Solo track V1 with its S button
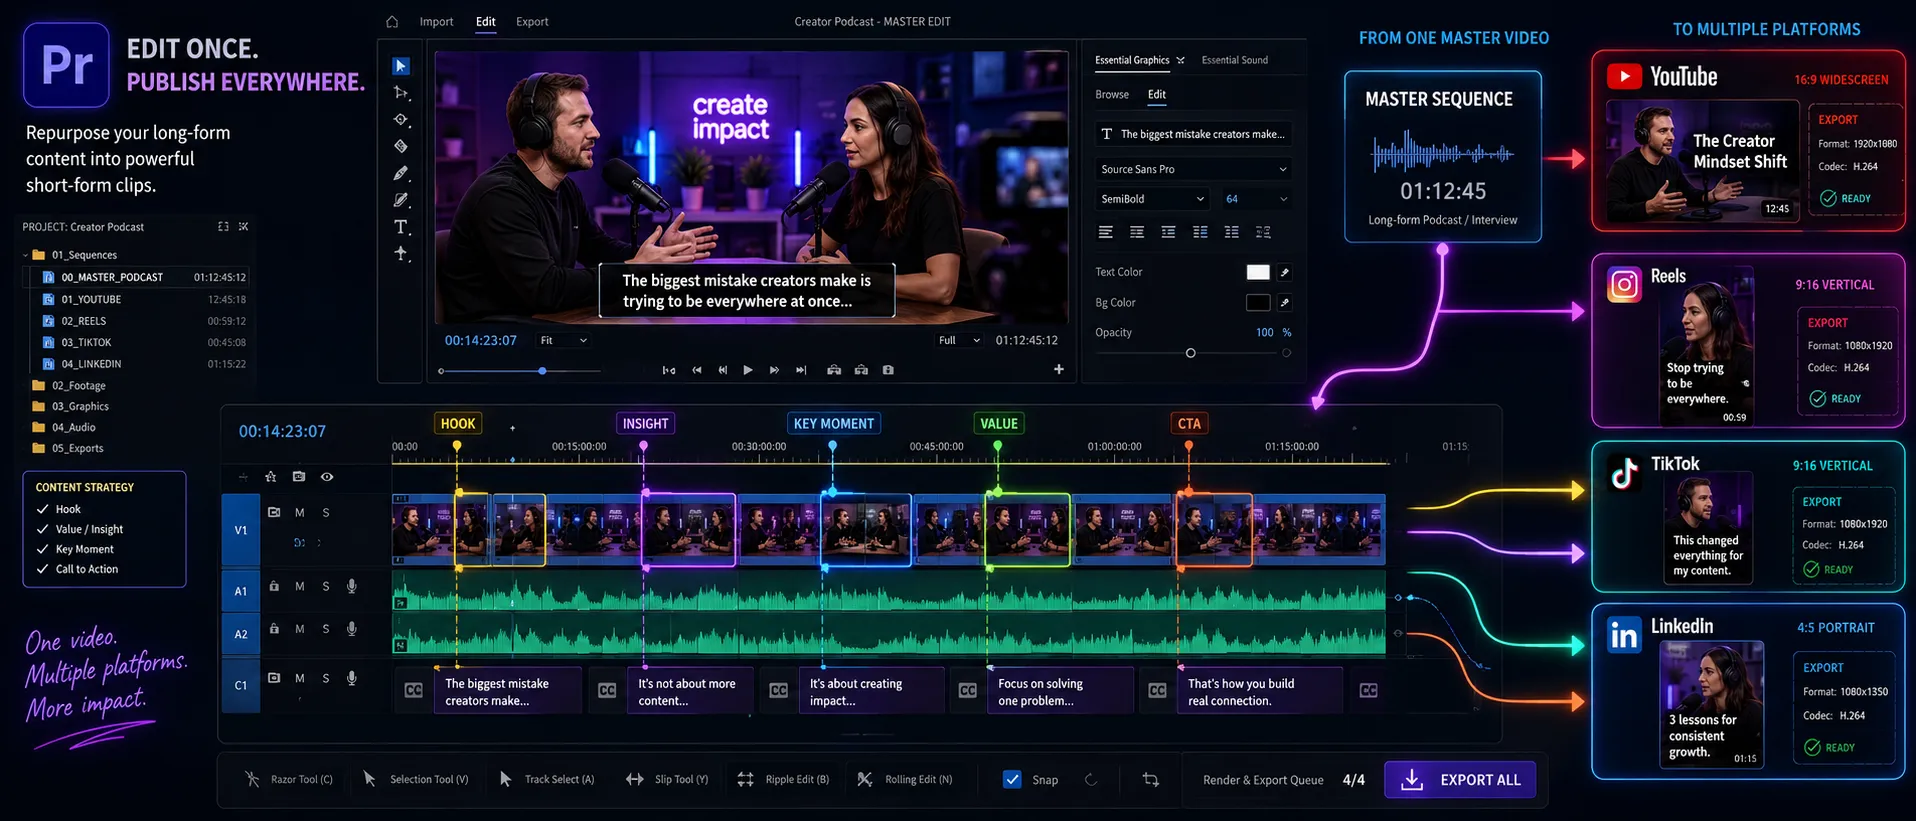The height and width of the screenshot is (821, 1916). (326, 512)
